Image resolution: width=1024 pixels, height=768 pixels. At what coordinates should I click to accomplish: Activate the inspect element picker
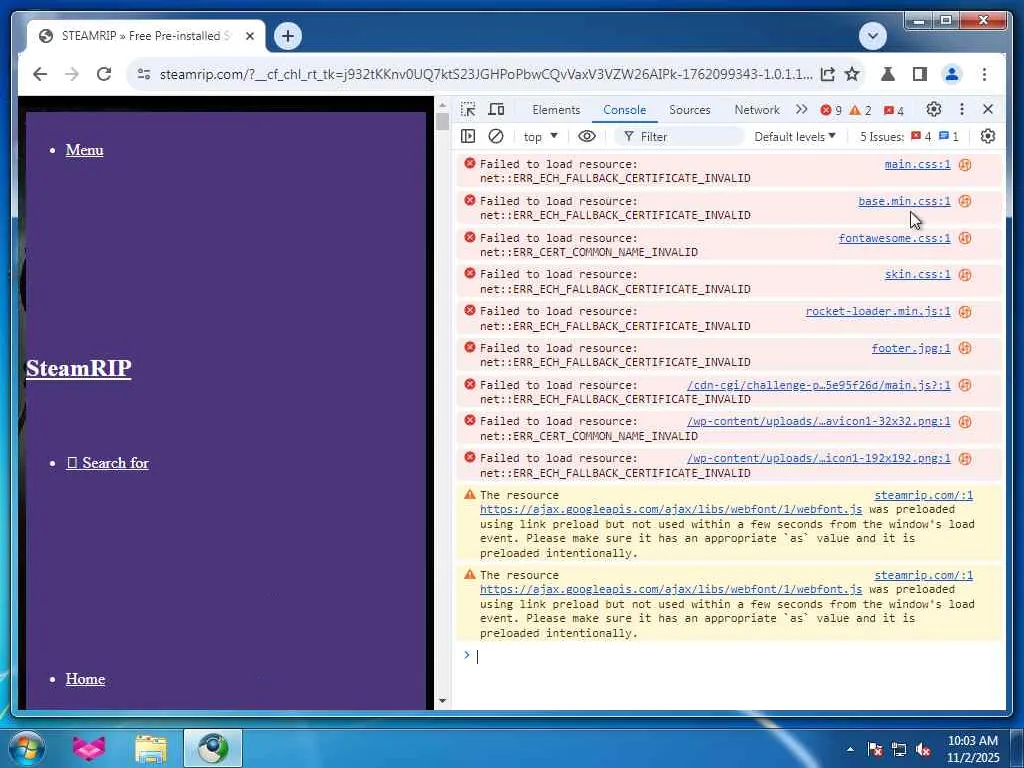tap(468, 109)
